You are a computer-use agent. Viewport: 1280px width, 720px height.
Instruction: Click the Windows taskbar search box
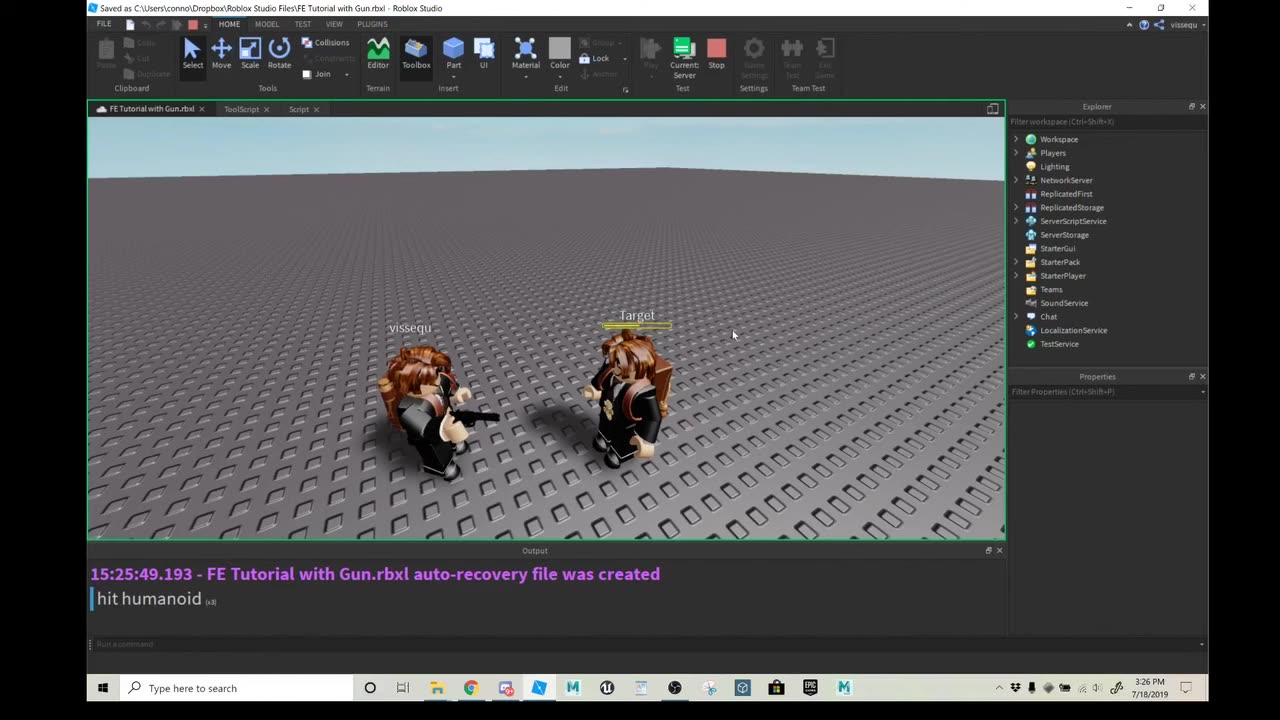click(237, 688)
